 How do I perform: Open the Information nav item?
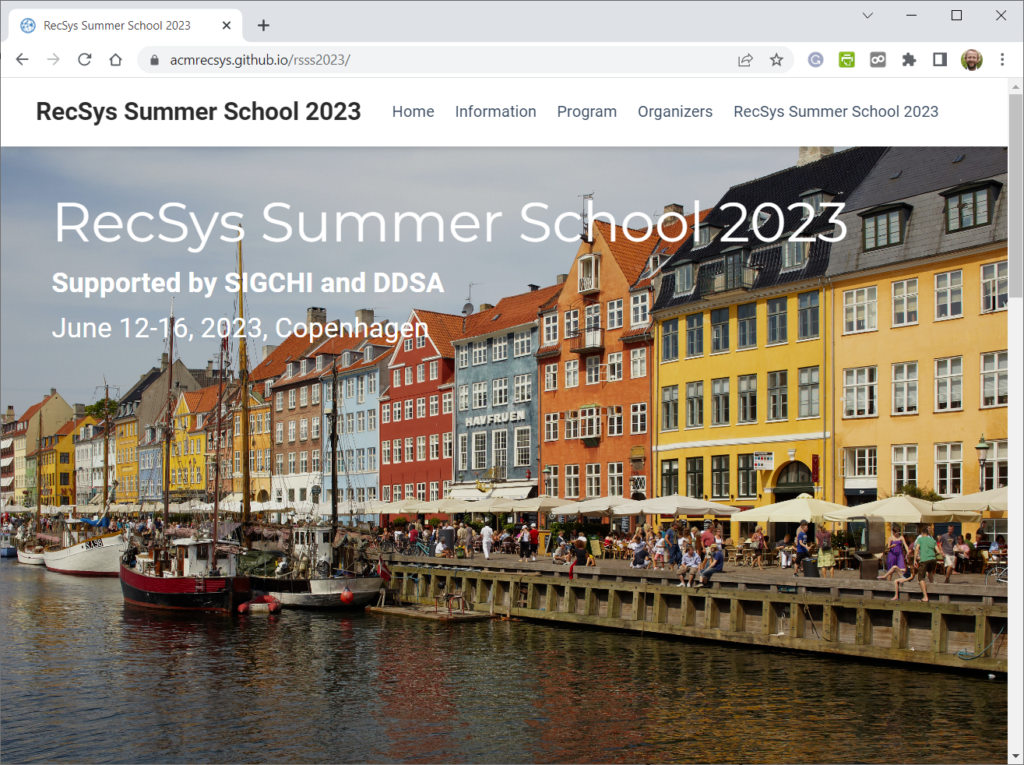(x=496, y=112)
